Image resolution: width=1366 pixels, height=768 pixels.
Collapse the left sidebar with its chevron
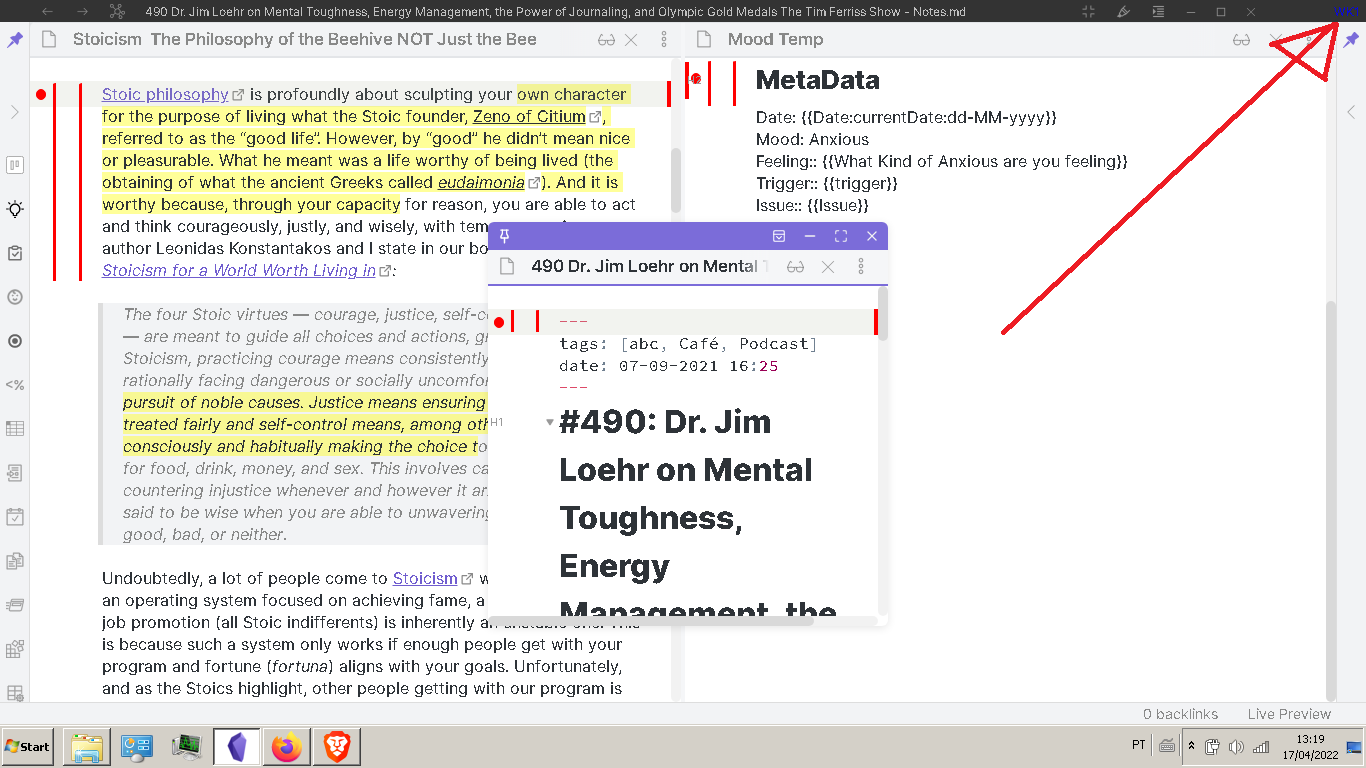[x=14, y=112]
